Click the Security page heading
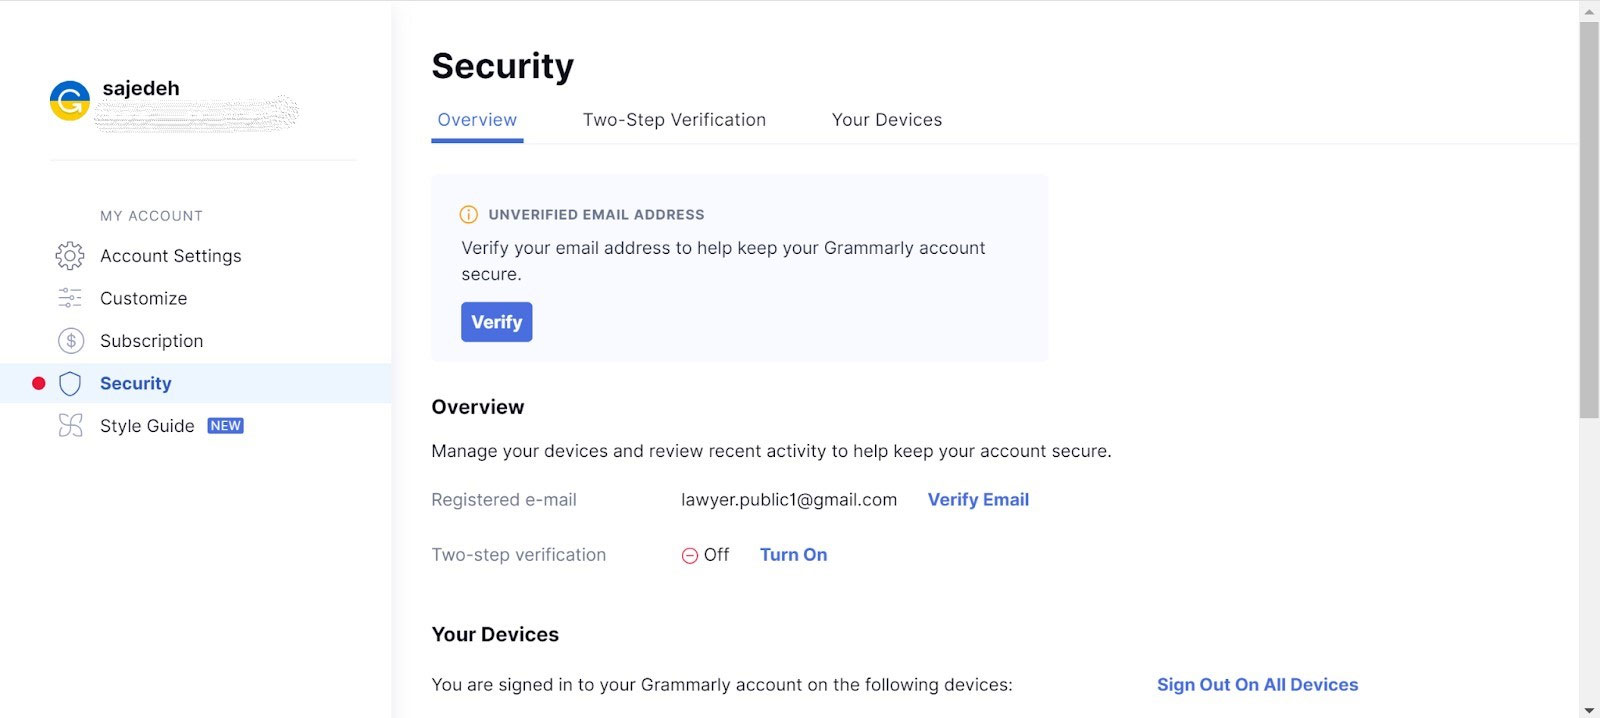The height and width of the screenshot is (718, 1600). [503, 66]
